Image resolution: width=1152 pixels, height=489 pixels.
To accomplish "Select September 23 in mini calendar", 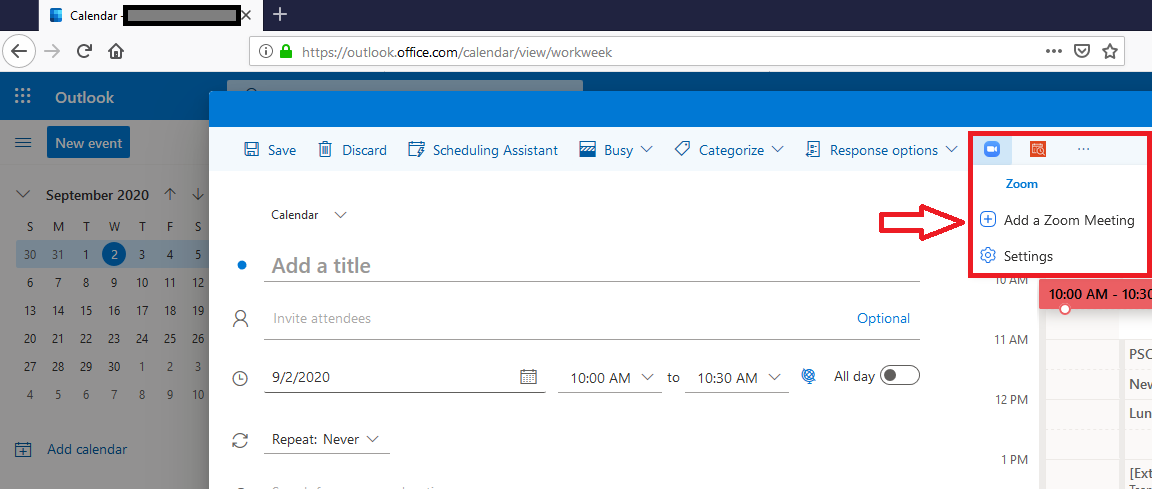I will pos(114,338).
